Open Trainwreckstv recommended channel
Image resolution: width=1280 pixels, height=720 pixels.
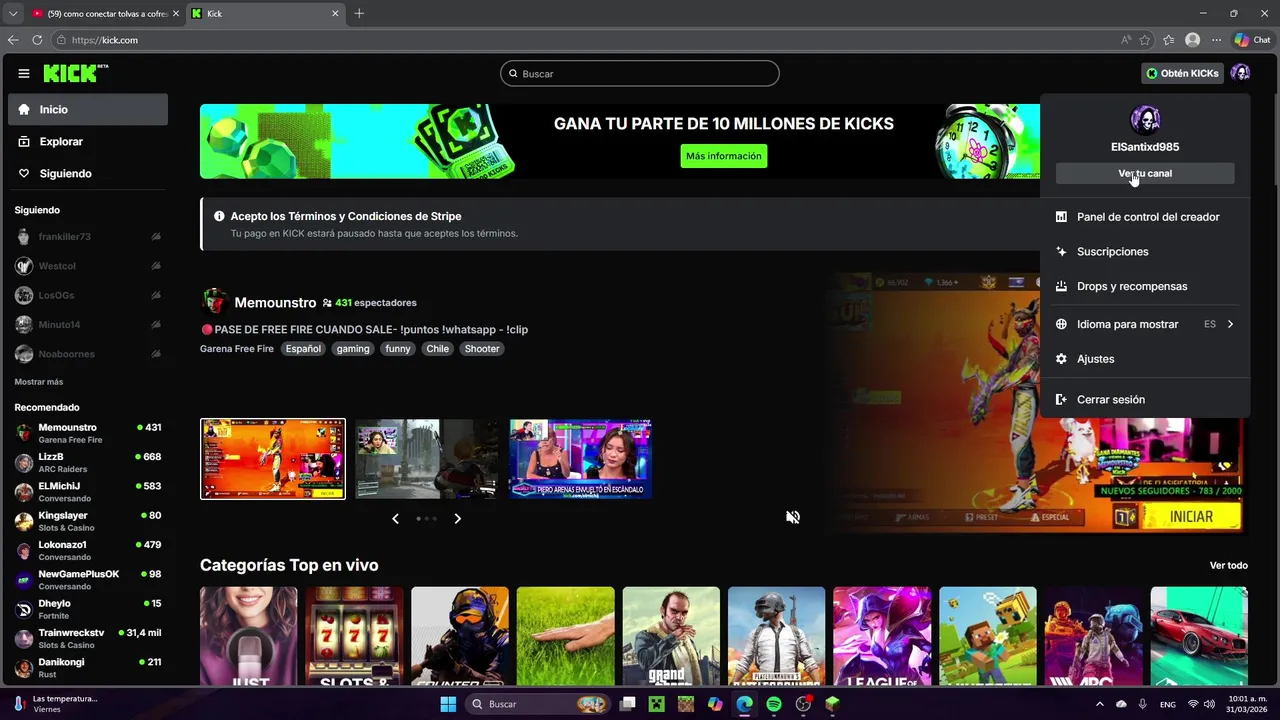(x=88, y=638)
